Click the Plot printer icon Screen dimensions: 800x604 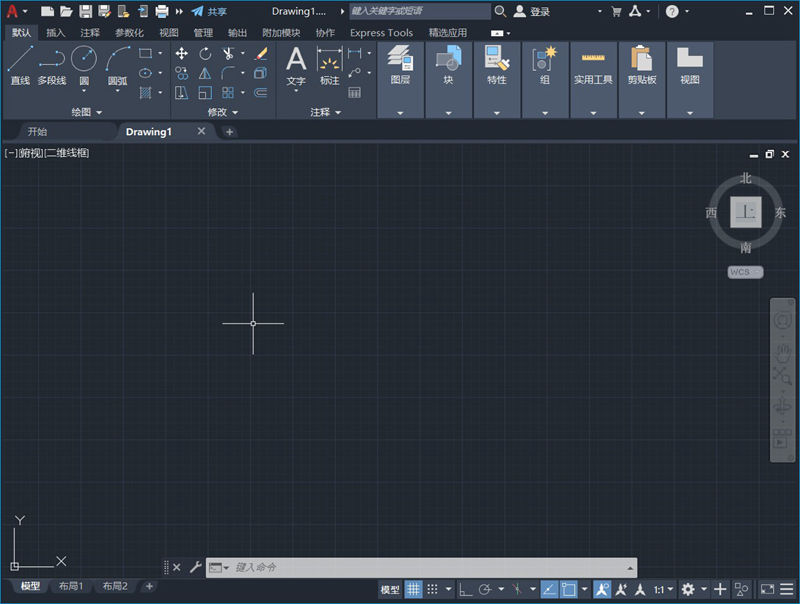pyautogui.click(x=162, y=11)
